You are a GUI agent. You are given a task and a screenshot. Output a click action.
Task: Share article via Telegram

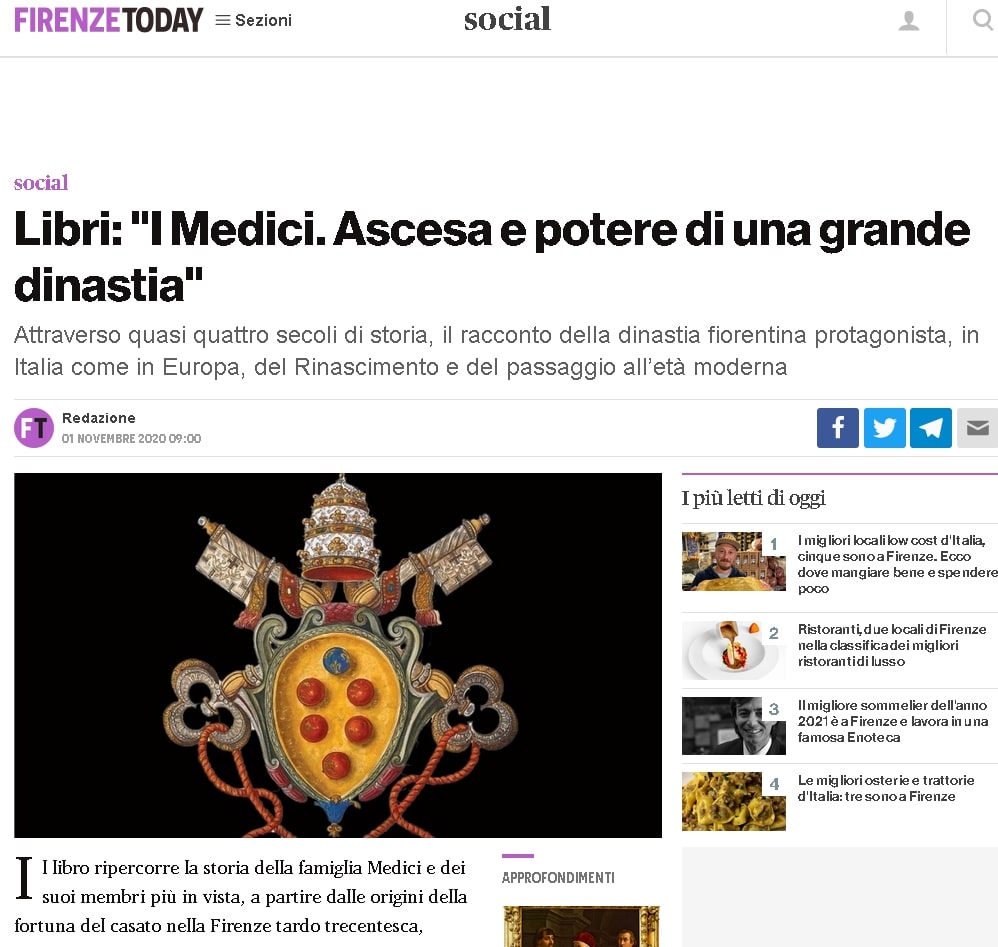point(931,428)
